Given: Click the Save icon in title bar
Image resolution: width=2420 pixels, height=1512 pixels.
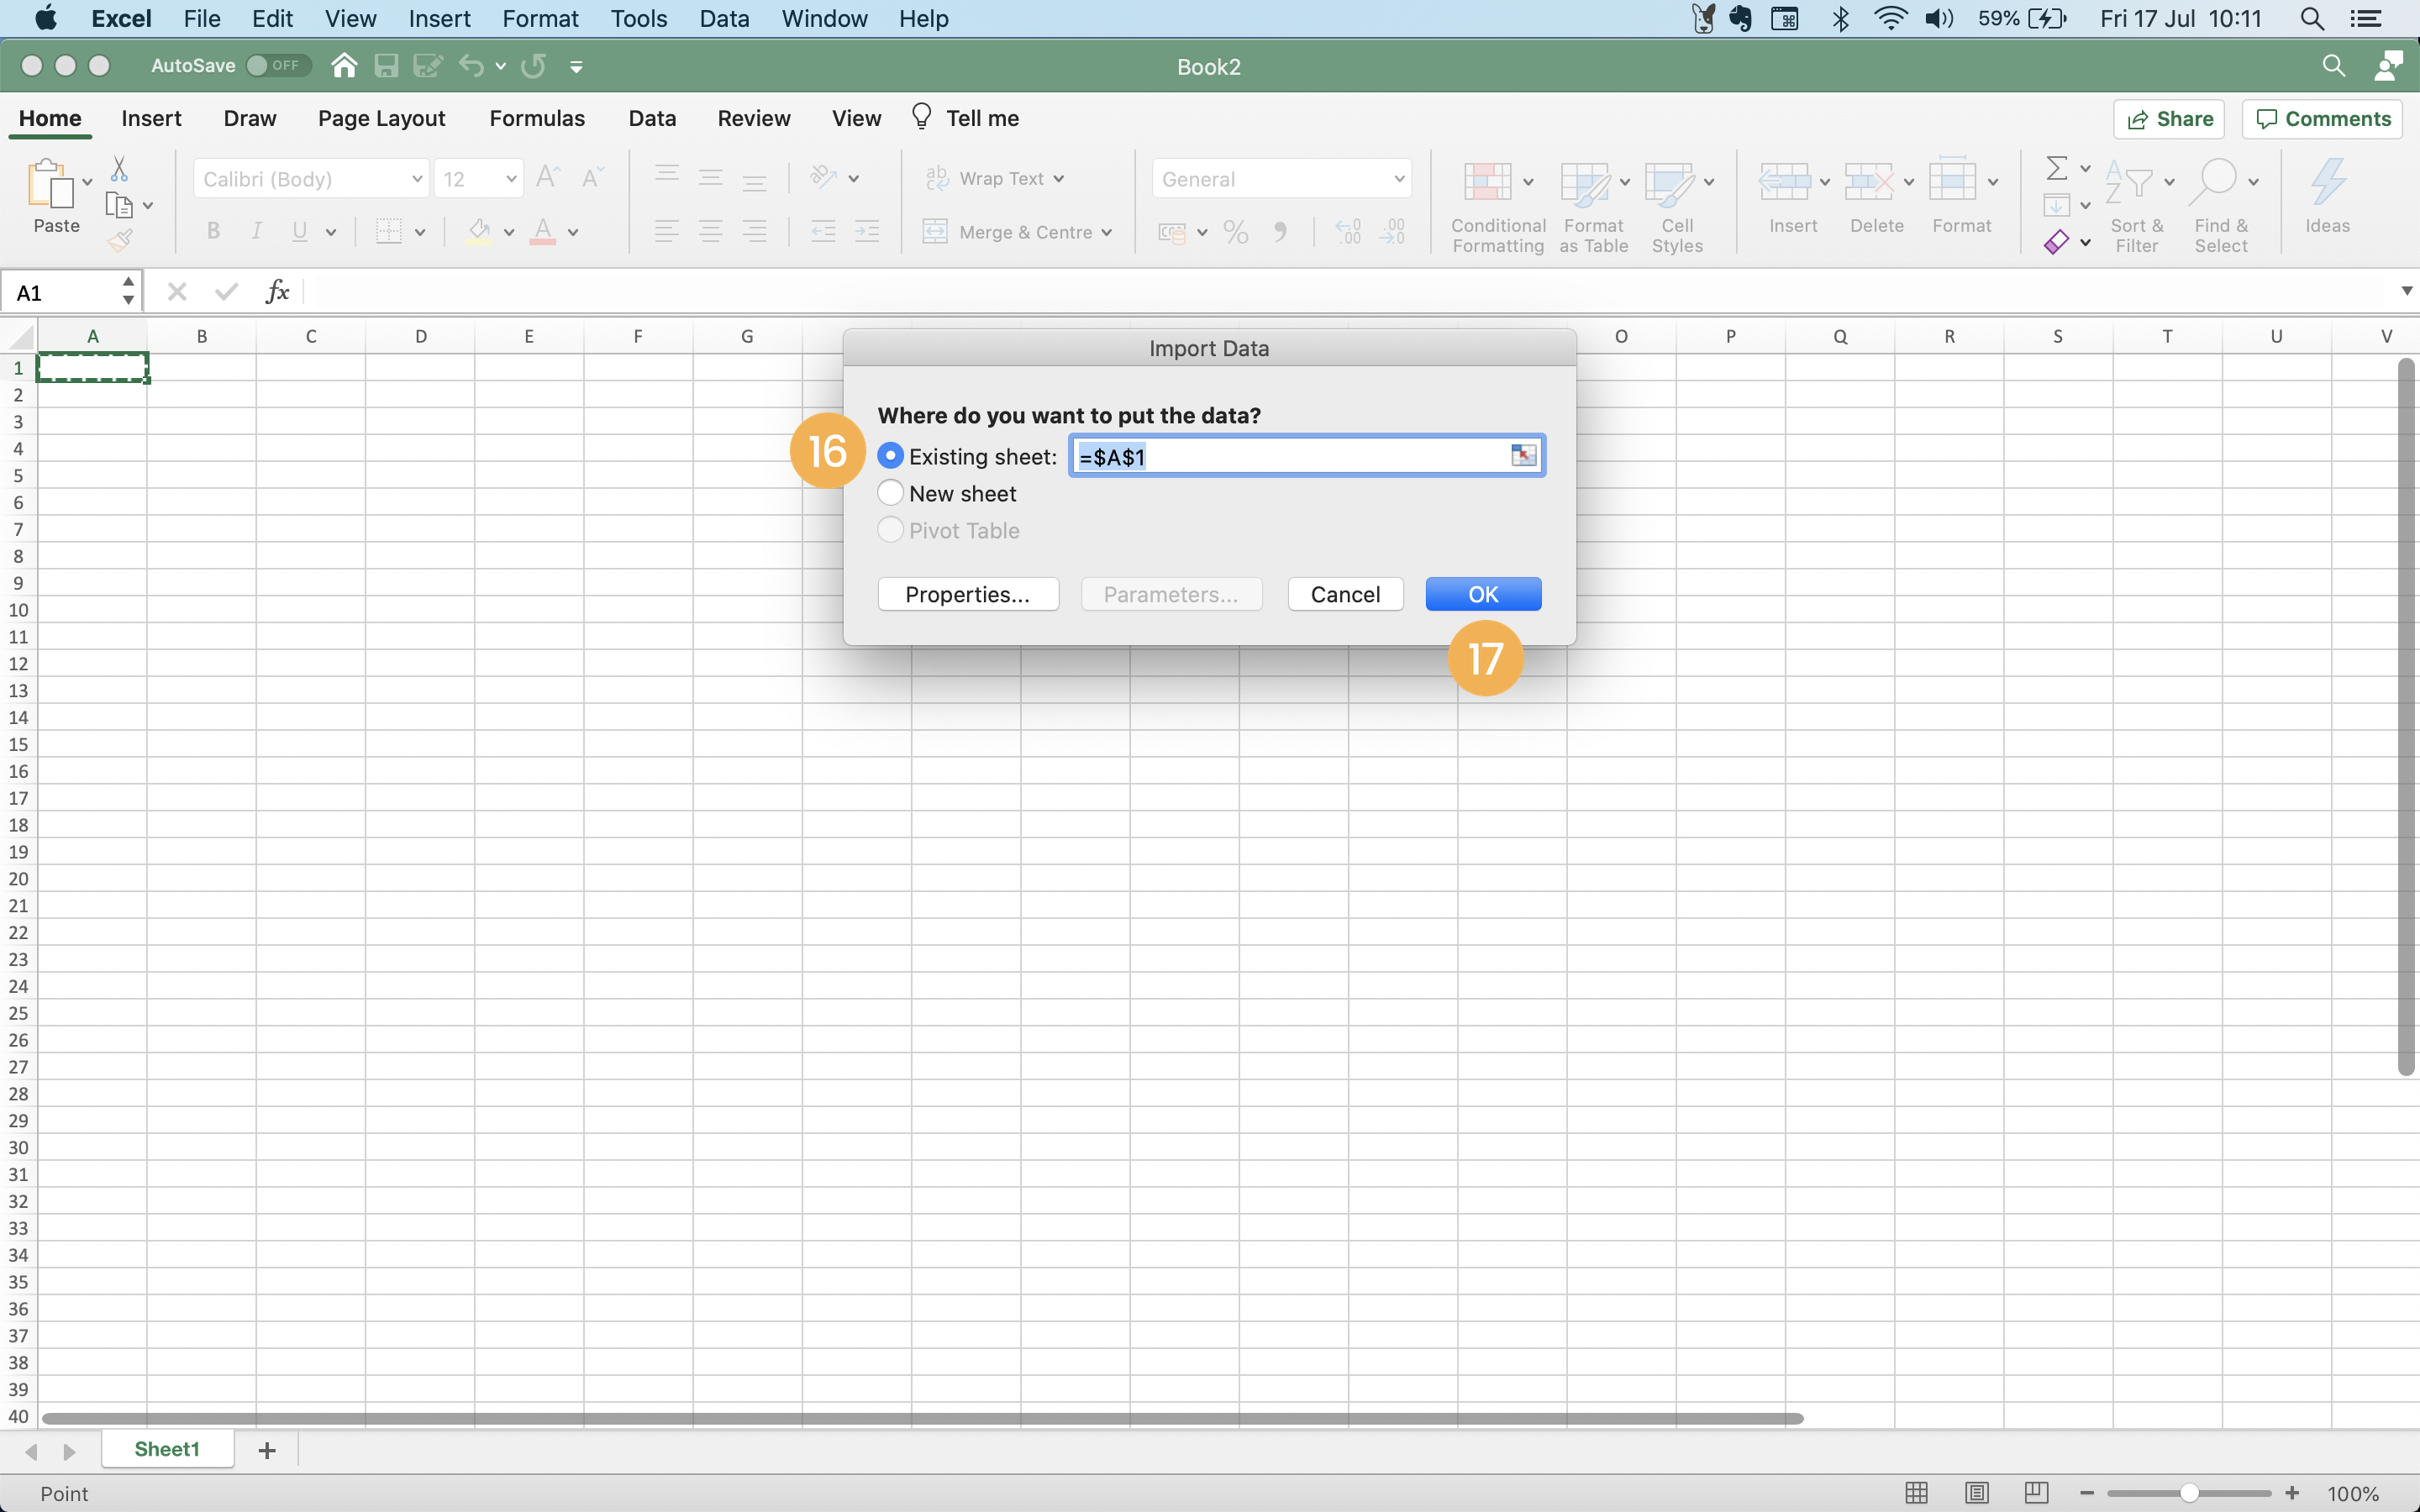Looking at the screenshot, I should (x=386, y=66).
